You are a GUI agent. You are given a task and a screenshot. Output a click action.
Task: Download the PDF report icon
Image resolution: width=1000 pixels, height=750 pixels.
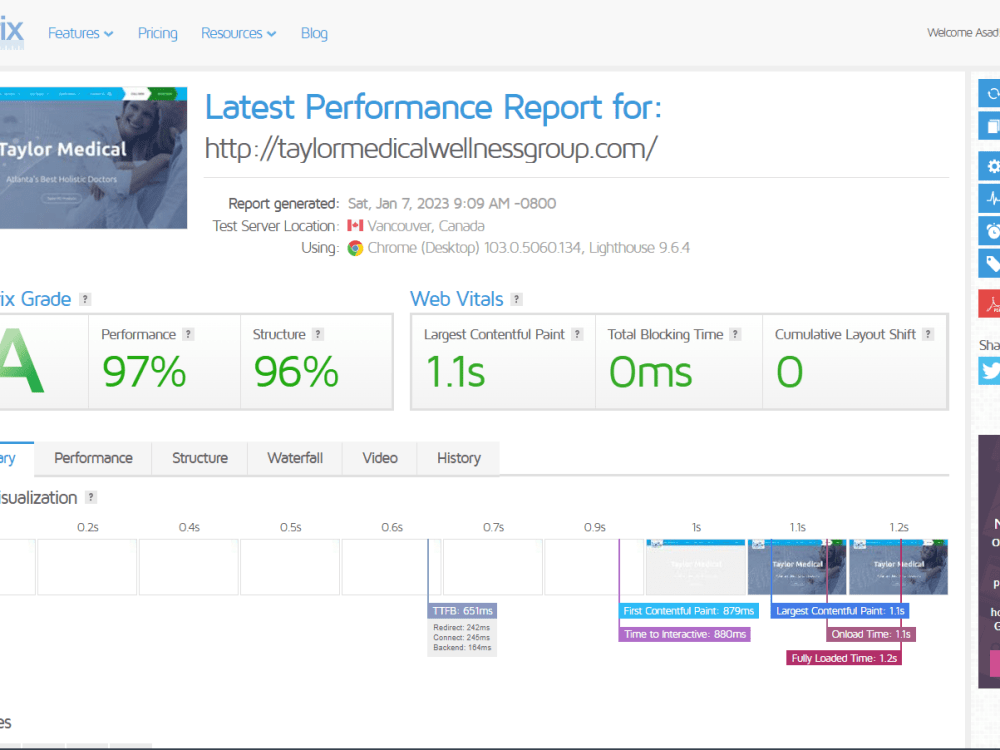coord(990,304)
